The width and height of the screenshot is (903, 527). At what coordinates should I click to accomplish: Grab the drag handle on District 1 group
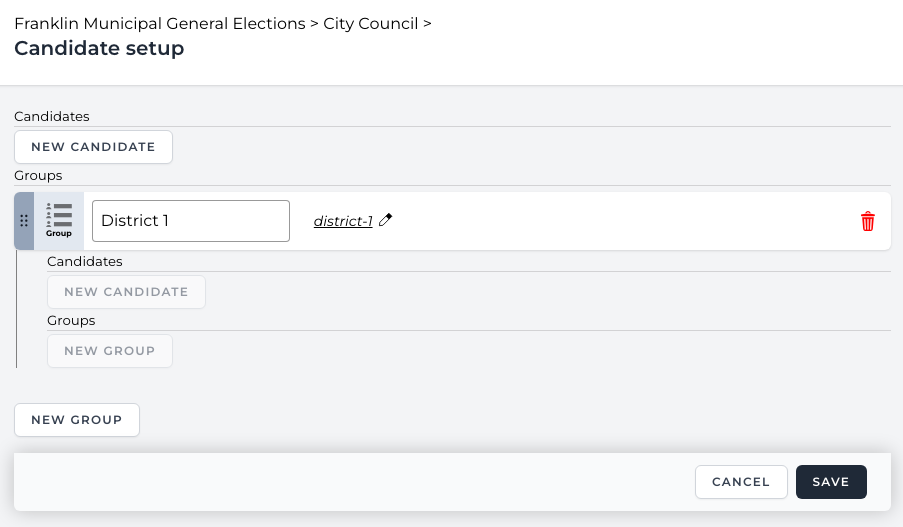point(24,221)
